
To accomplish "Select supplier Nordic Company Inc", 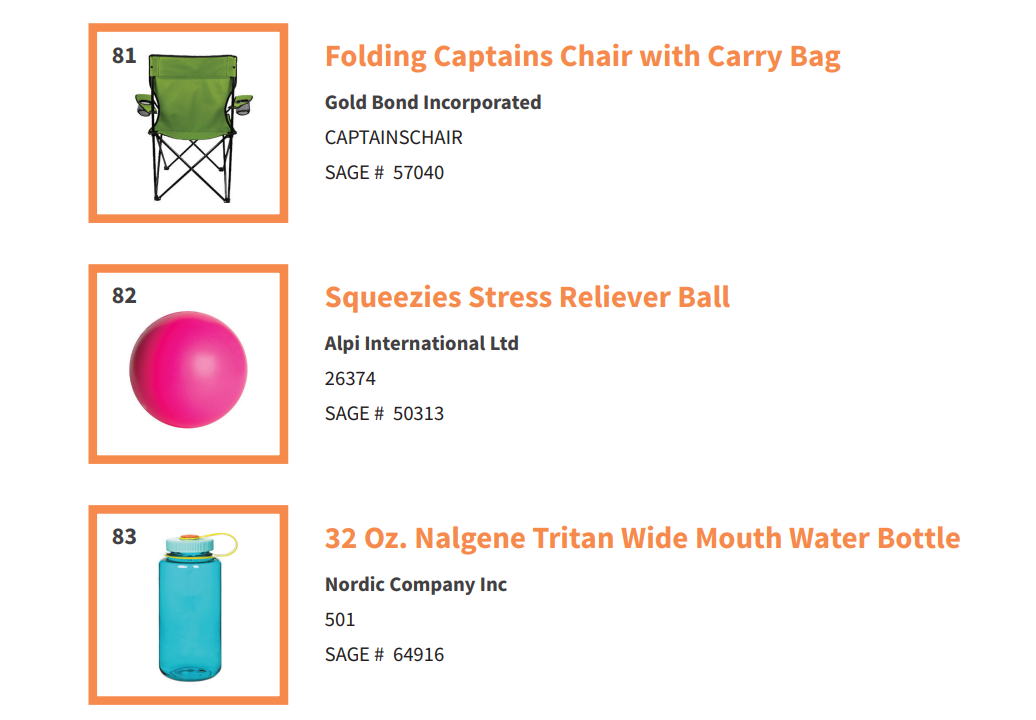I will [x=416, y=585].
